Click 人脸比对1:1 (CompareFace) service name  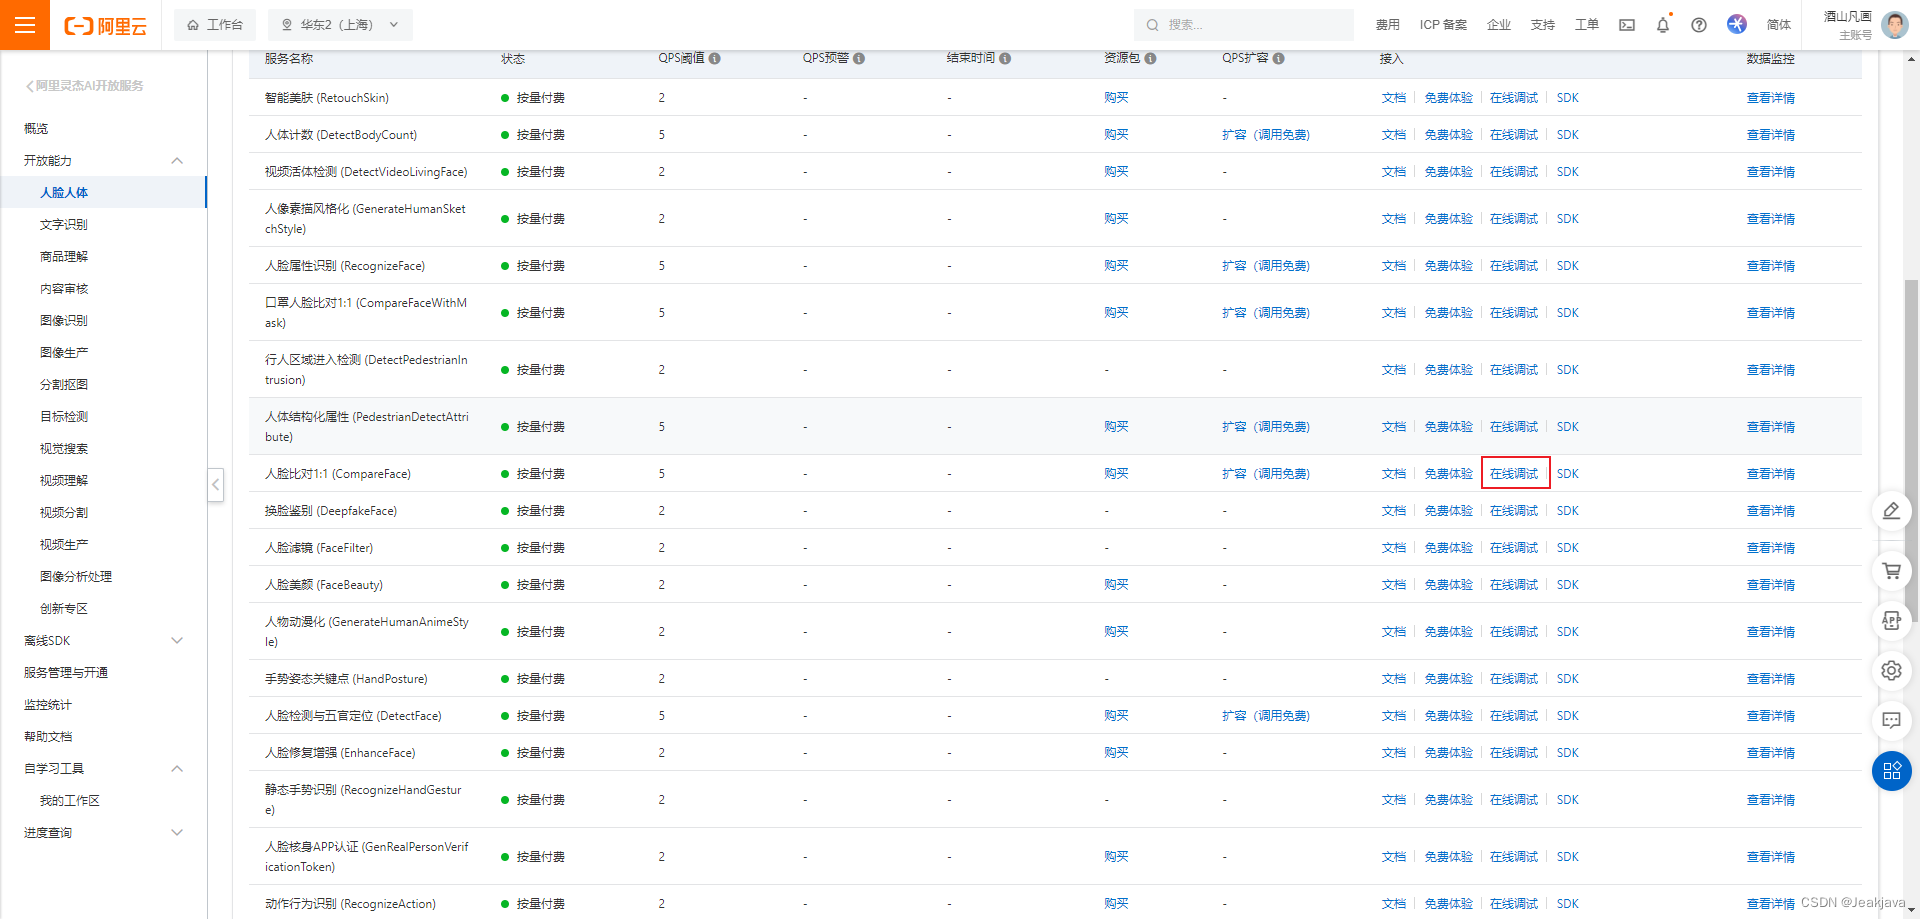pyautogui.click(x=338, y=474)
